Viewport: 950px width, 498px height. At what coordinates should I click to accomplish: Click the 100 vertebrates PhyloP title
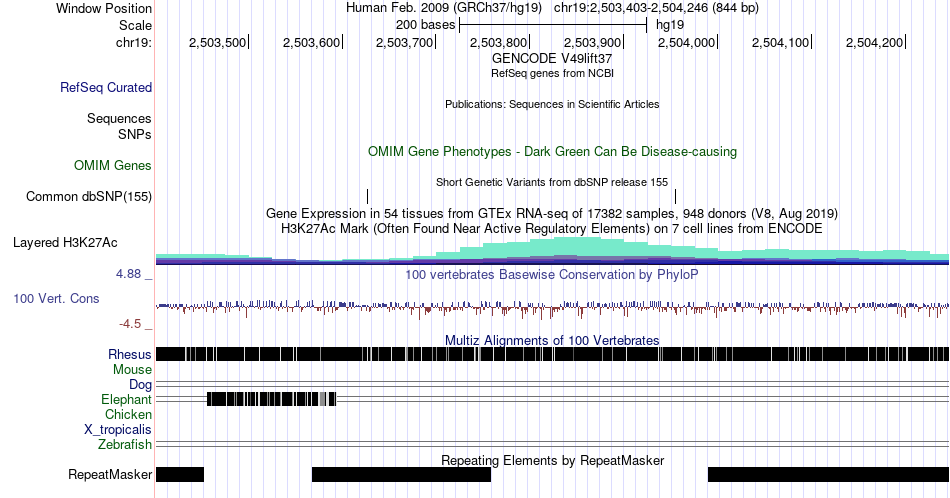[x=552, y=274]
